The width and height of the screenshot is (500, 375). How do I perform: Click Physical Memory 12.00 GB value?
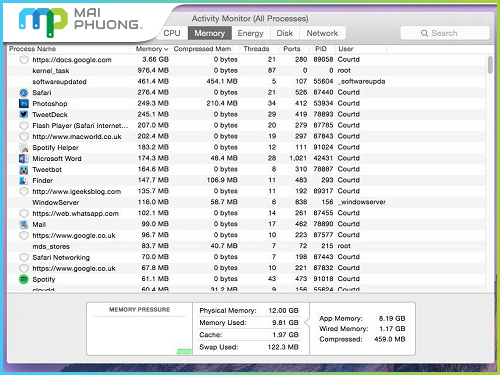(x=284, y=311)
